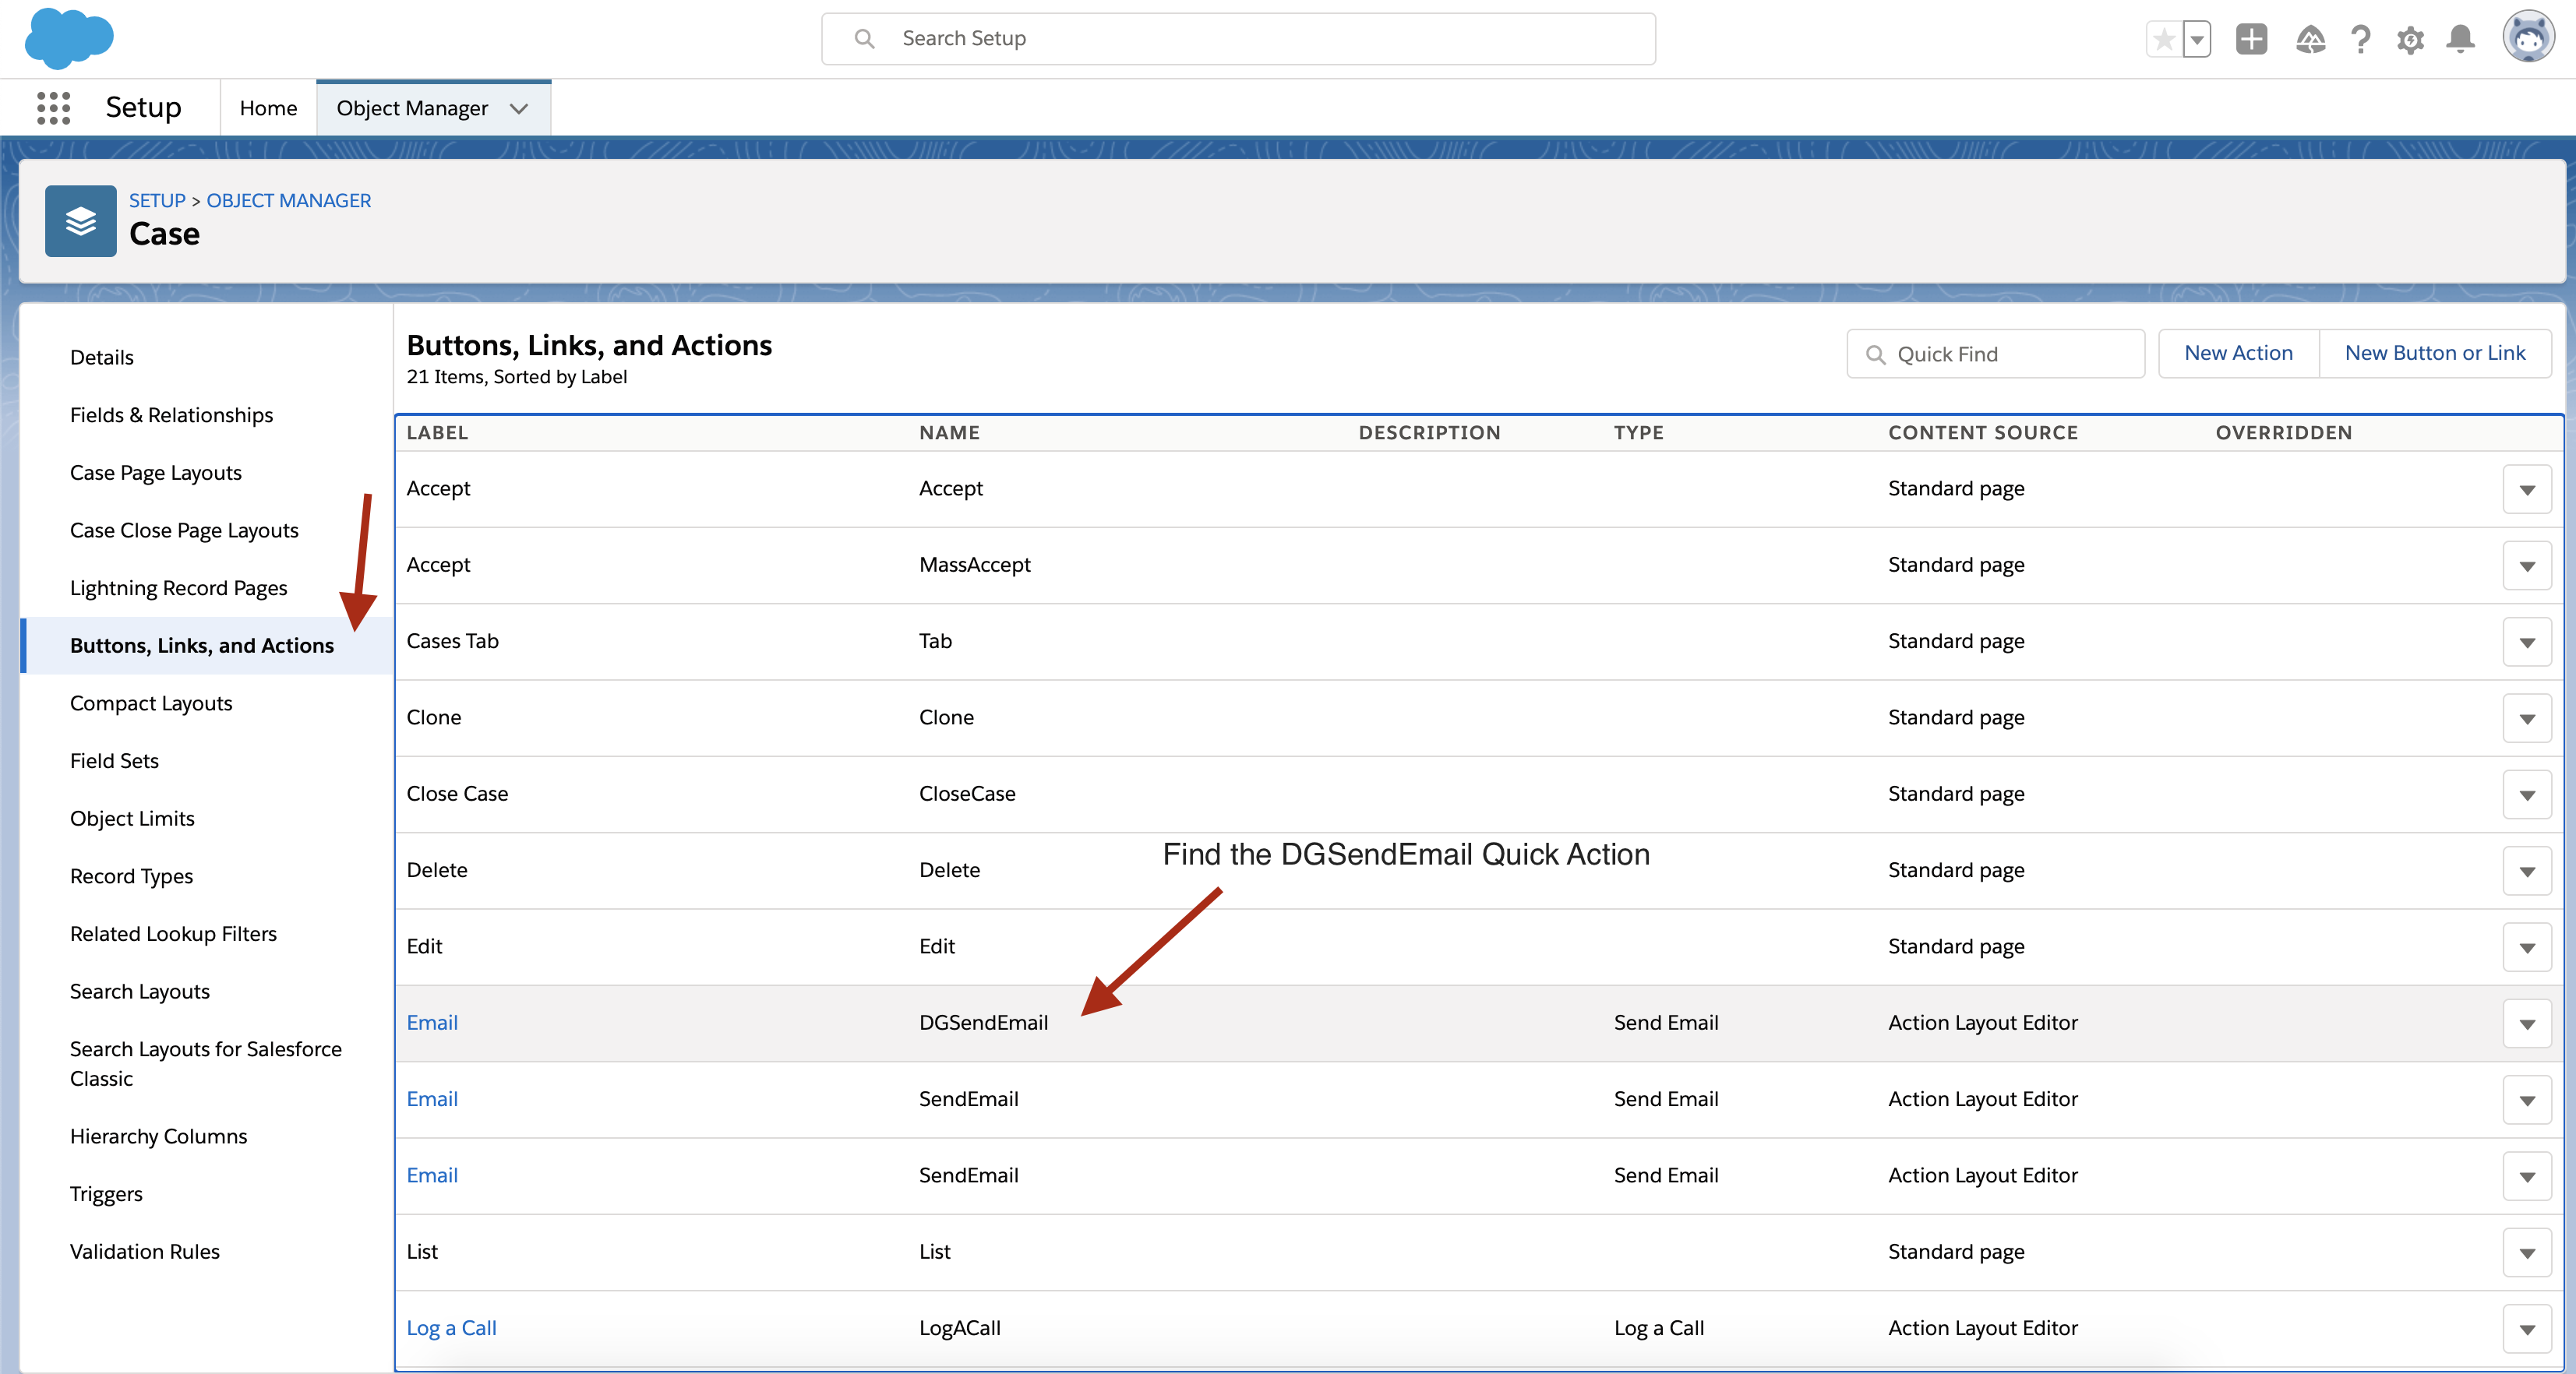This screenshot has width=2576, height=1374.
Task: Open the favorites list dropdown arrow
Action: pos(2197,39)
